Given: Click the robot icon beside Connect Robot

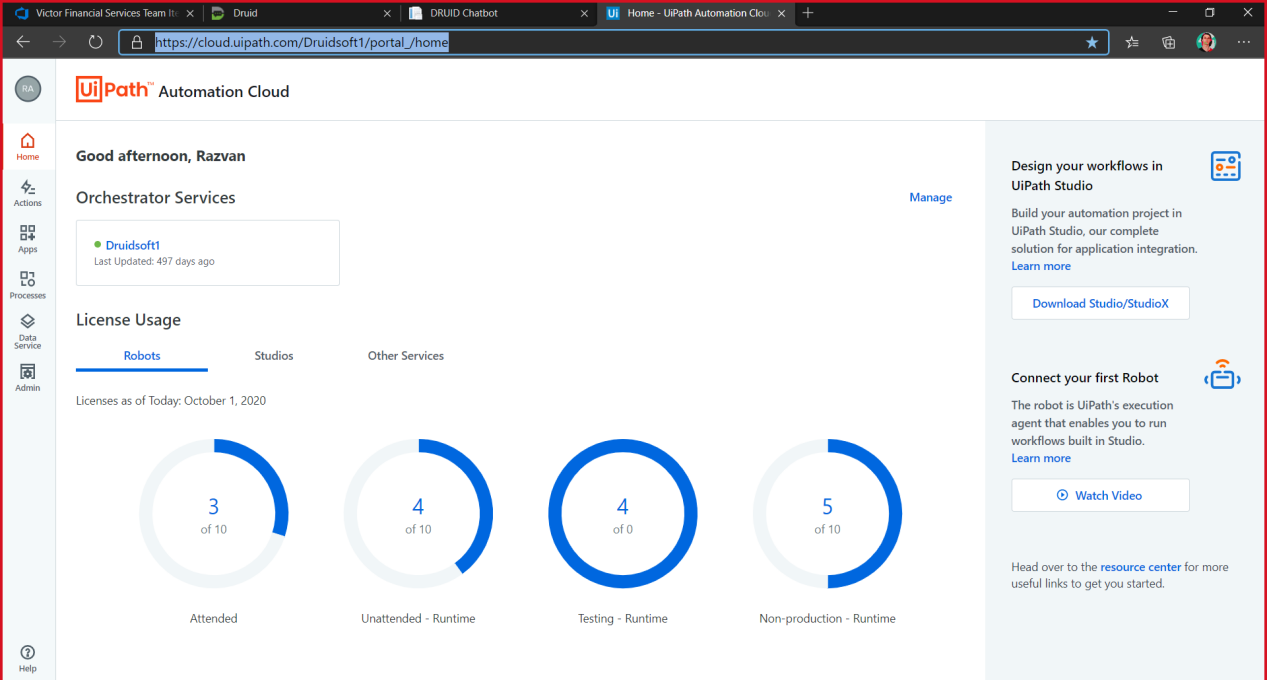Looking at the screenshot, I should 1222,376.
